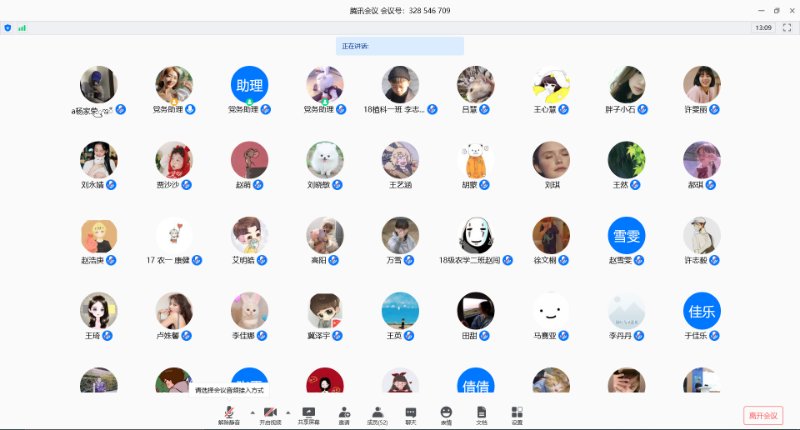Open the Members list (成员 52)
Viewport: 800px width, 430px height.
pyautogui.click(x=377, y=414)
